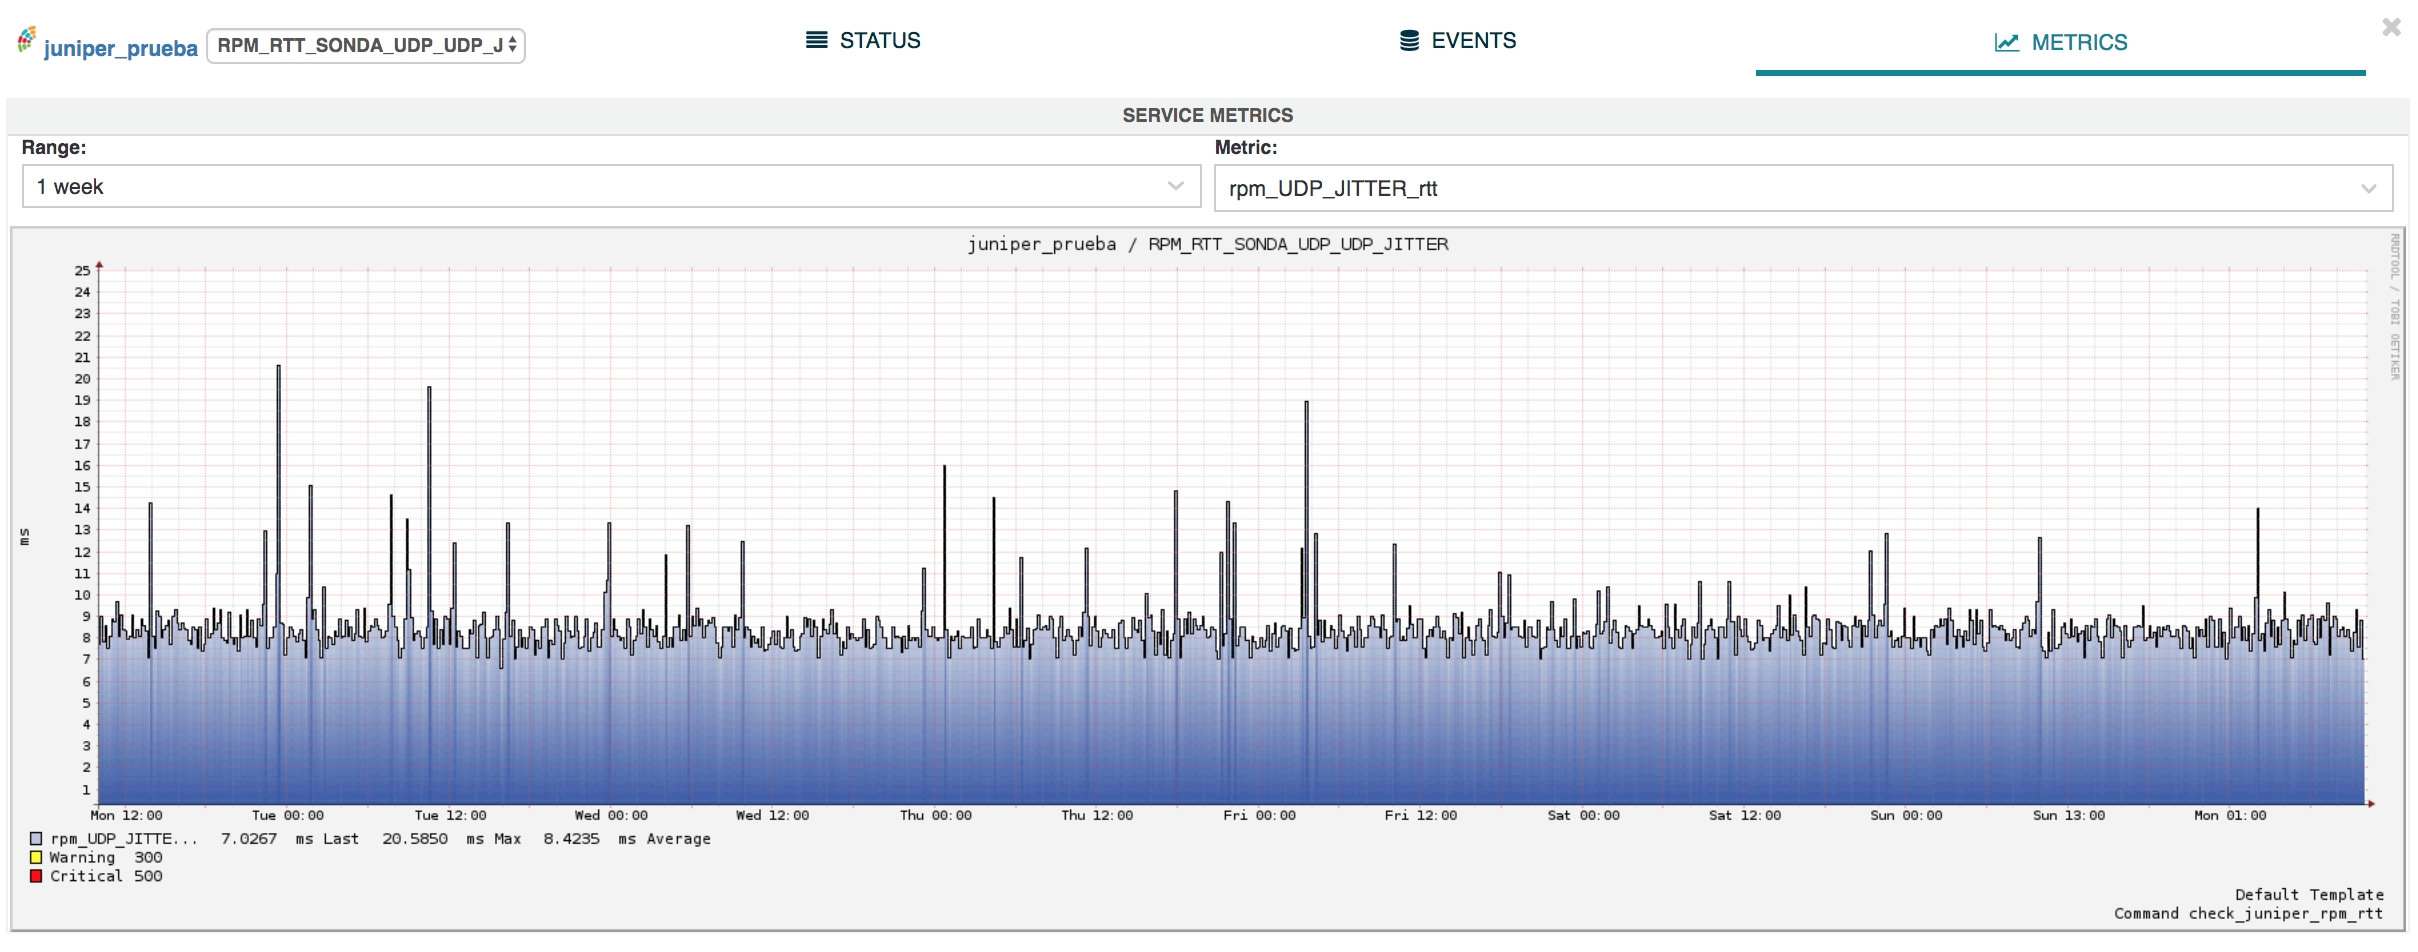This screenshot has height=952, width=2418.
Task: Switch to the EVENTS tab
Action: [1458, 40]
